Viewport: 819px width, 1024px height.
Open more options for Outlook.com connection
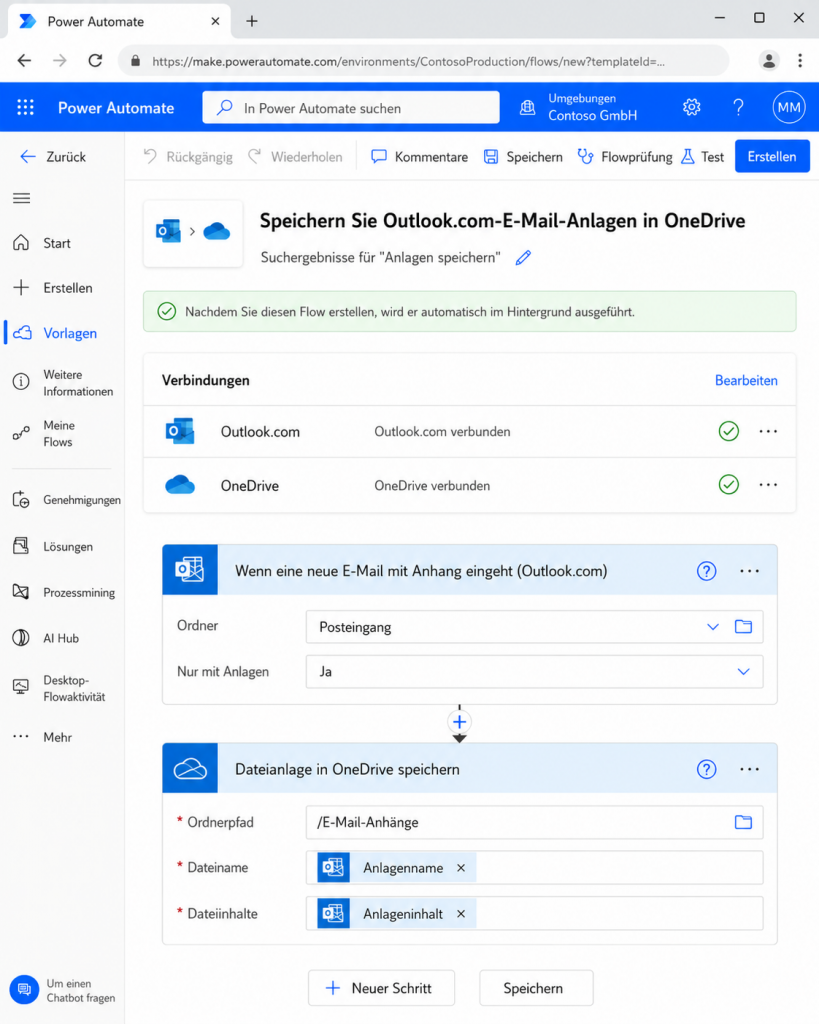[768, 431]
